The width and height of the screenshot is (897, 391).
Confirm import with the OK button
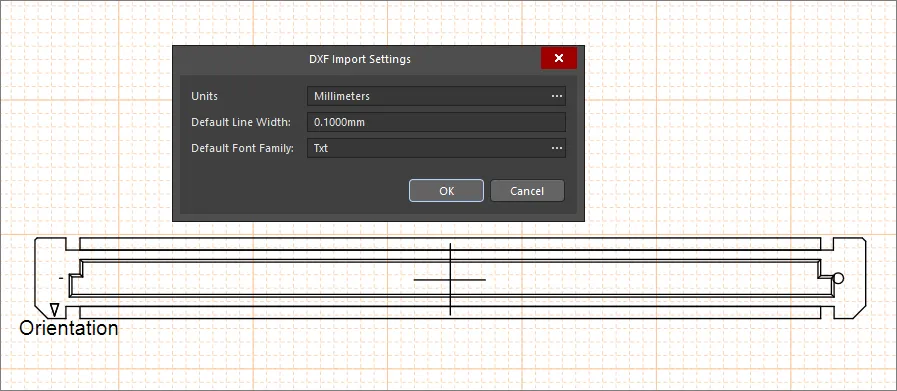446,191
